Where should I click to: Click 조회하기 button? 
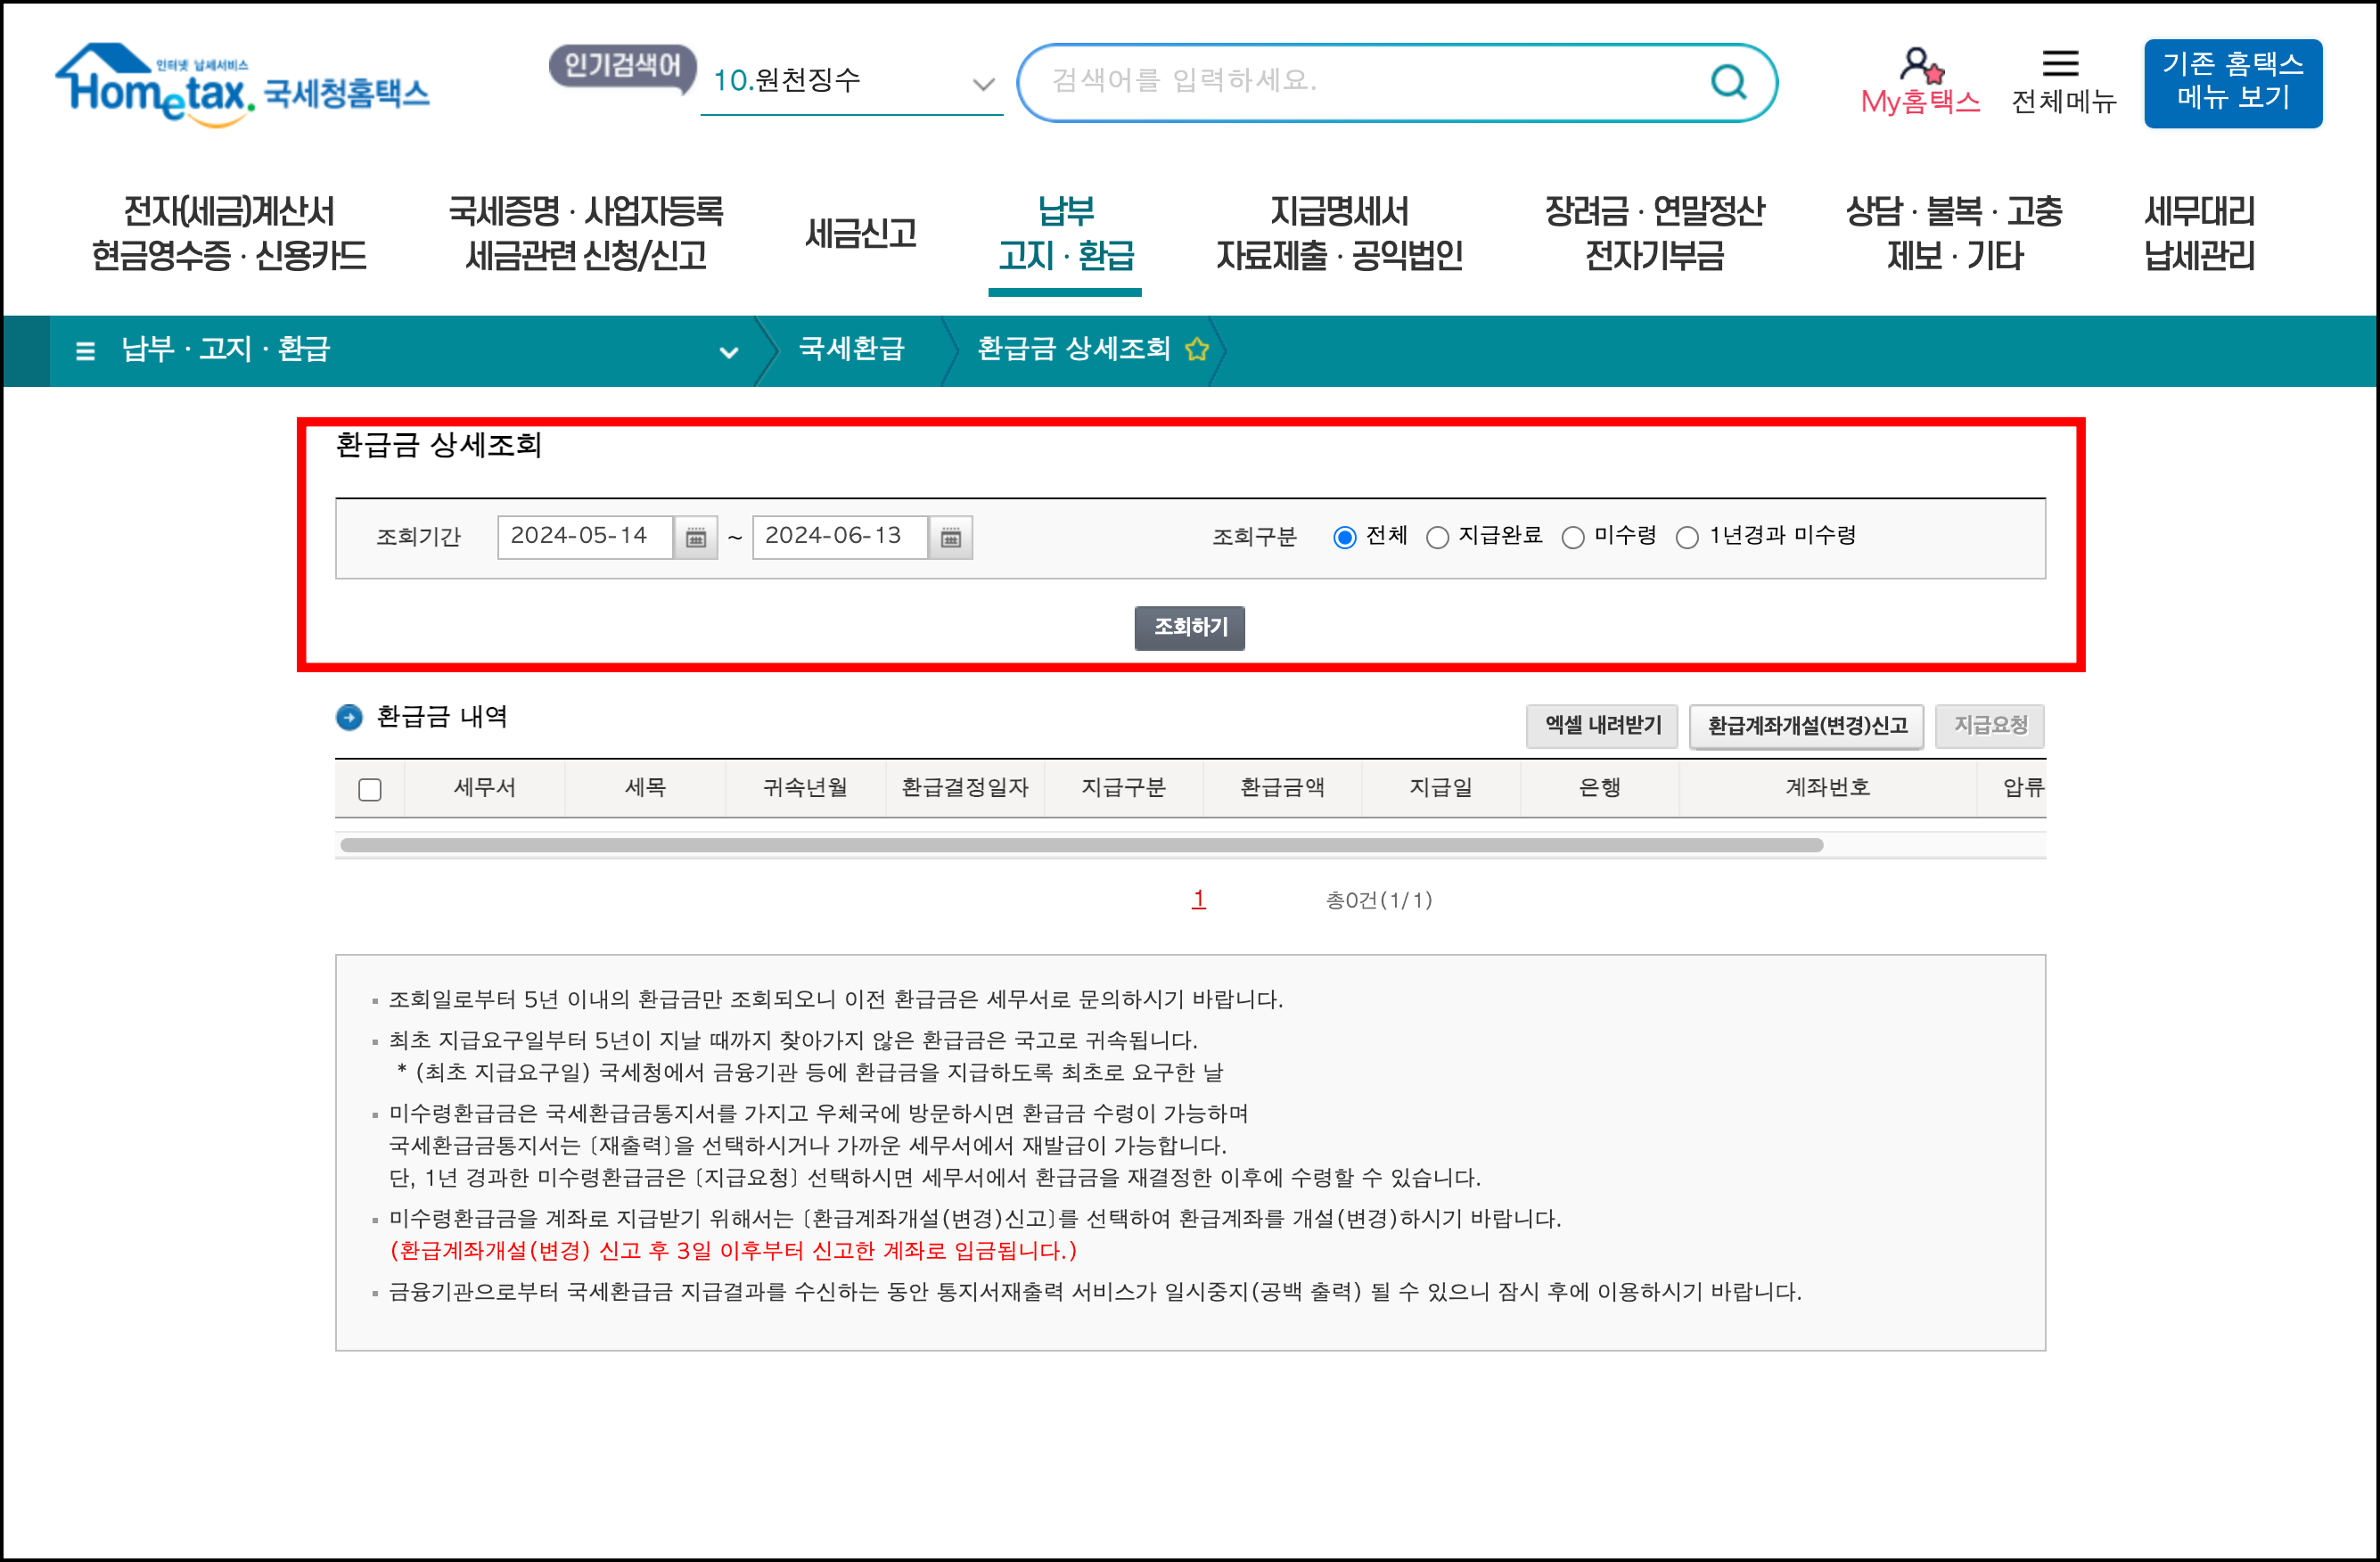tap(1190, 628)
